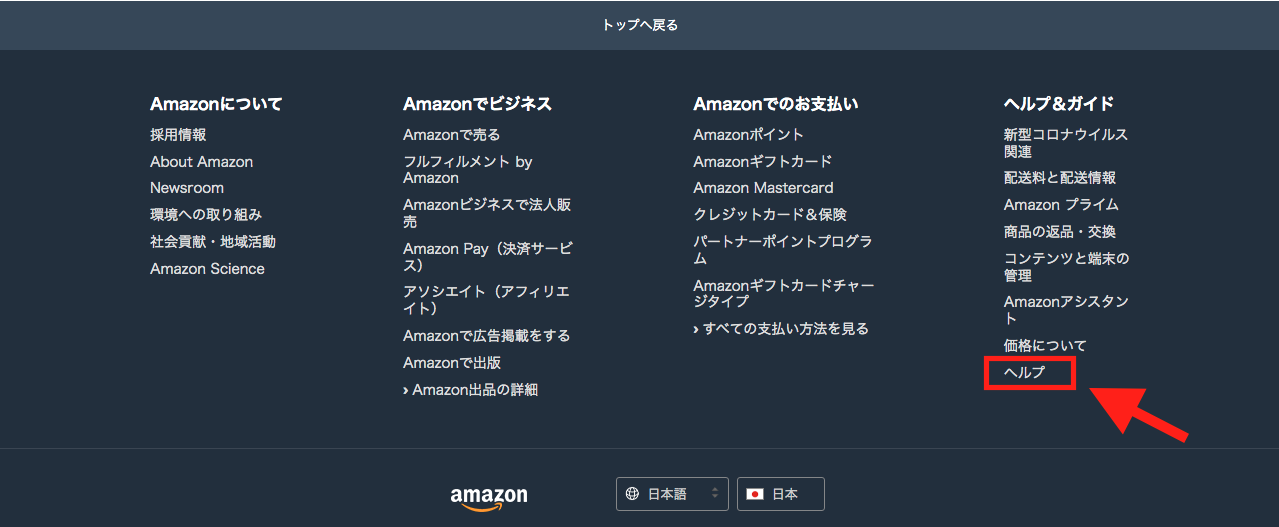Open Amazonポイント link
1279x527 pixels.
point(748,135)
